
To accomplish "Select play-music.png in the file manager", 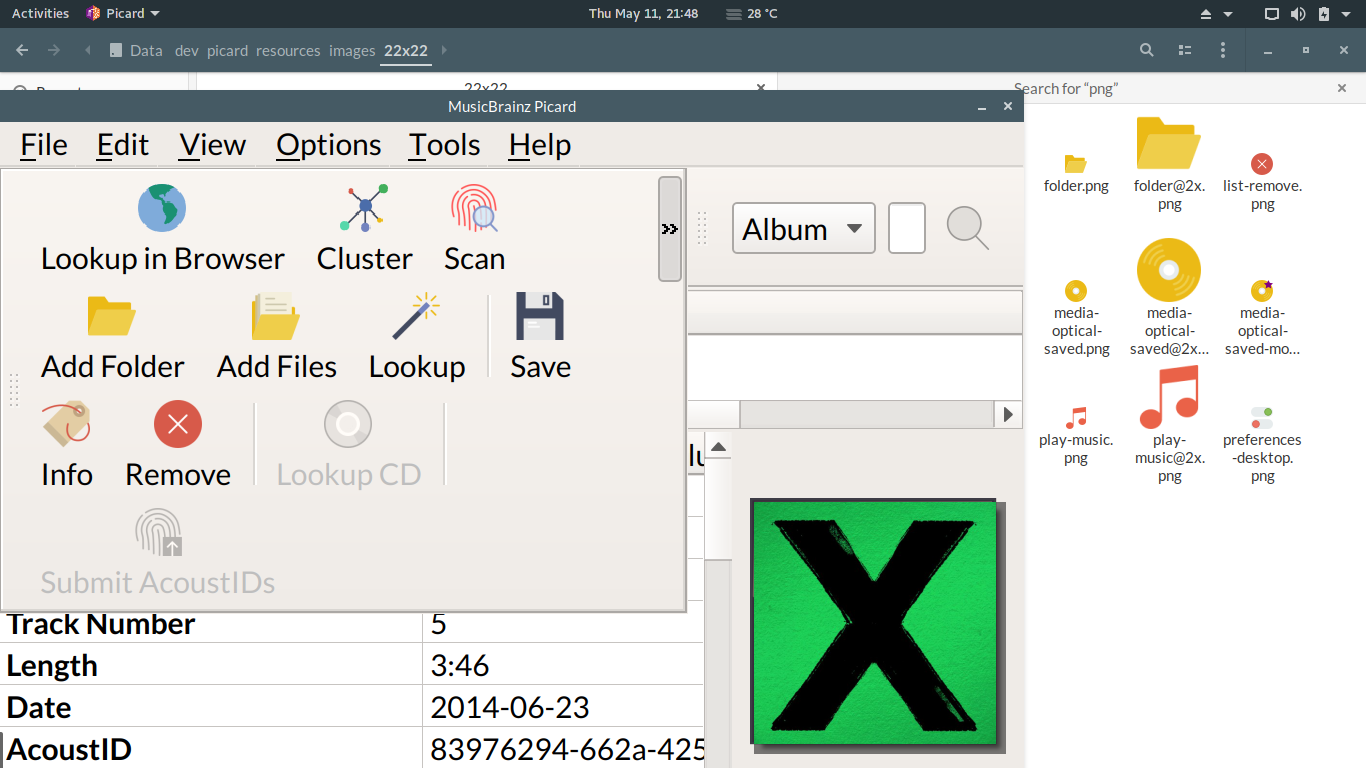I will point(1076,435).
